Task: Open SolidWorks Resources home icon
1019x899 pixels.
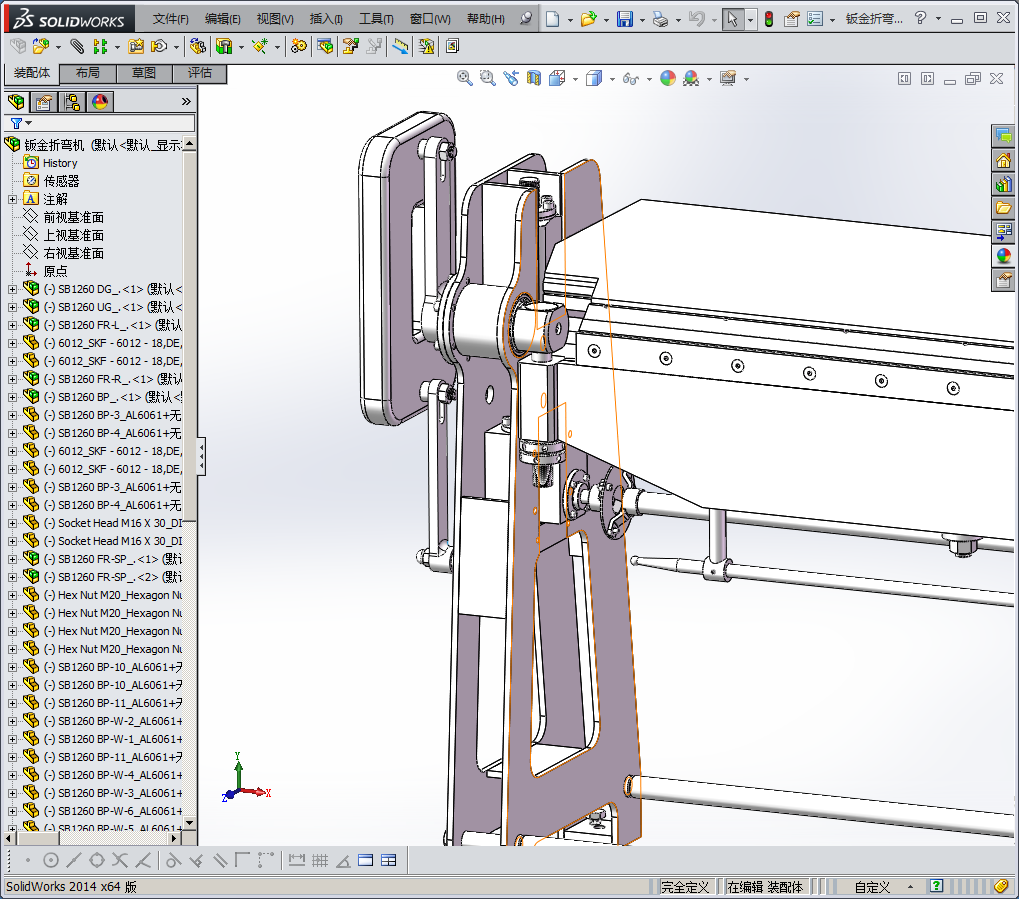Action: pyautogui.click(x=1003, y=160)
